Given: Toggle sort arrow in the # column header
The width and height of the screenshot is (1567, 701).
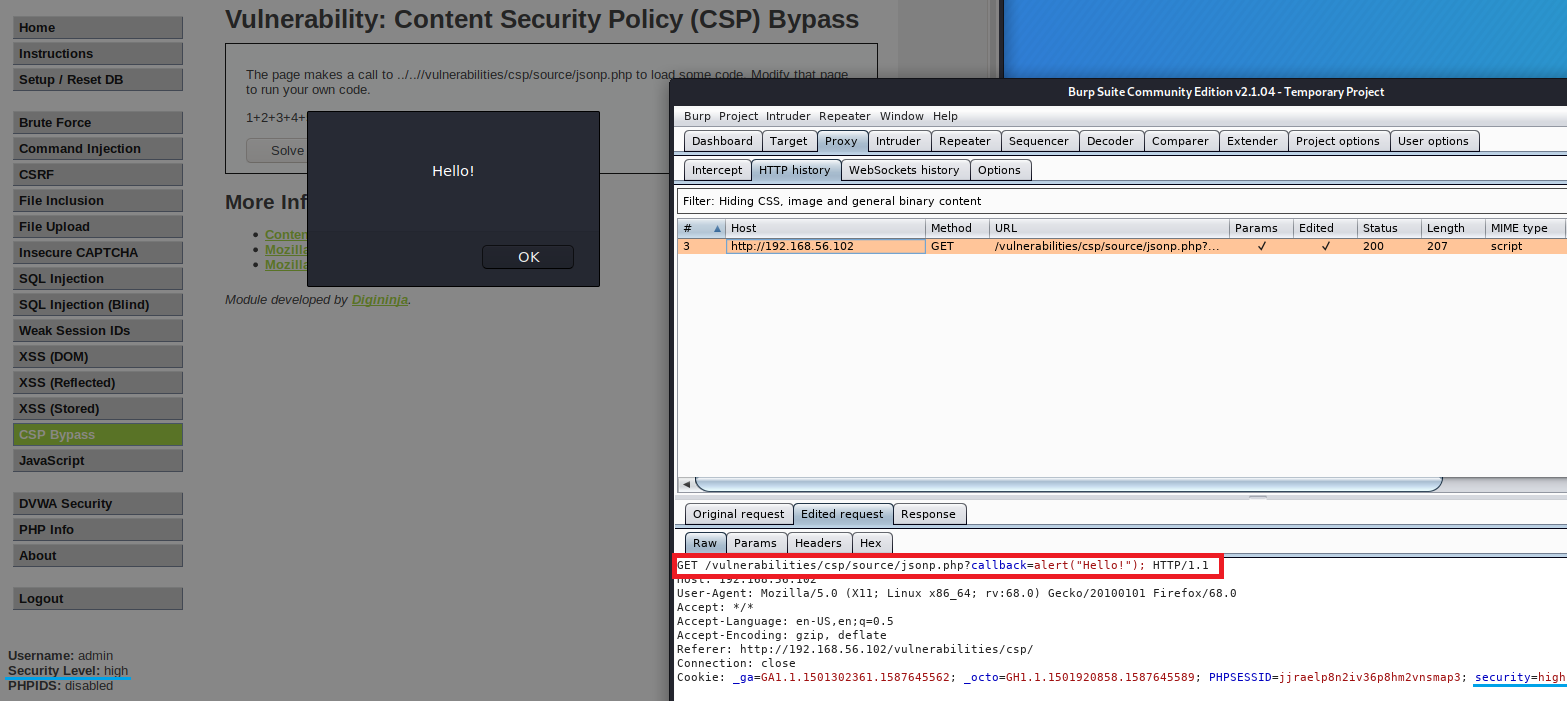Looking at the screenshot, I should tap(716, 228).
